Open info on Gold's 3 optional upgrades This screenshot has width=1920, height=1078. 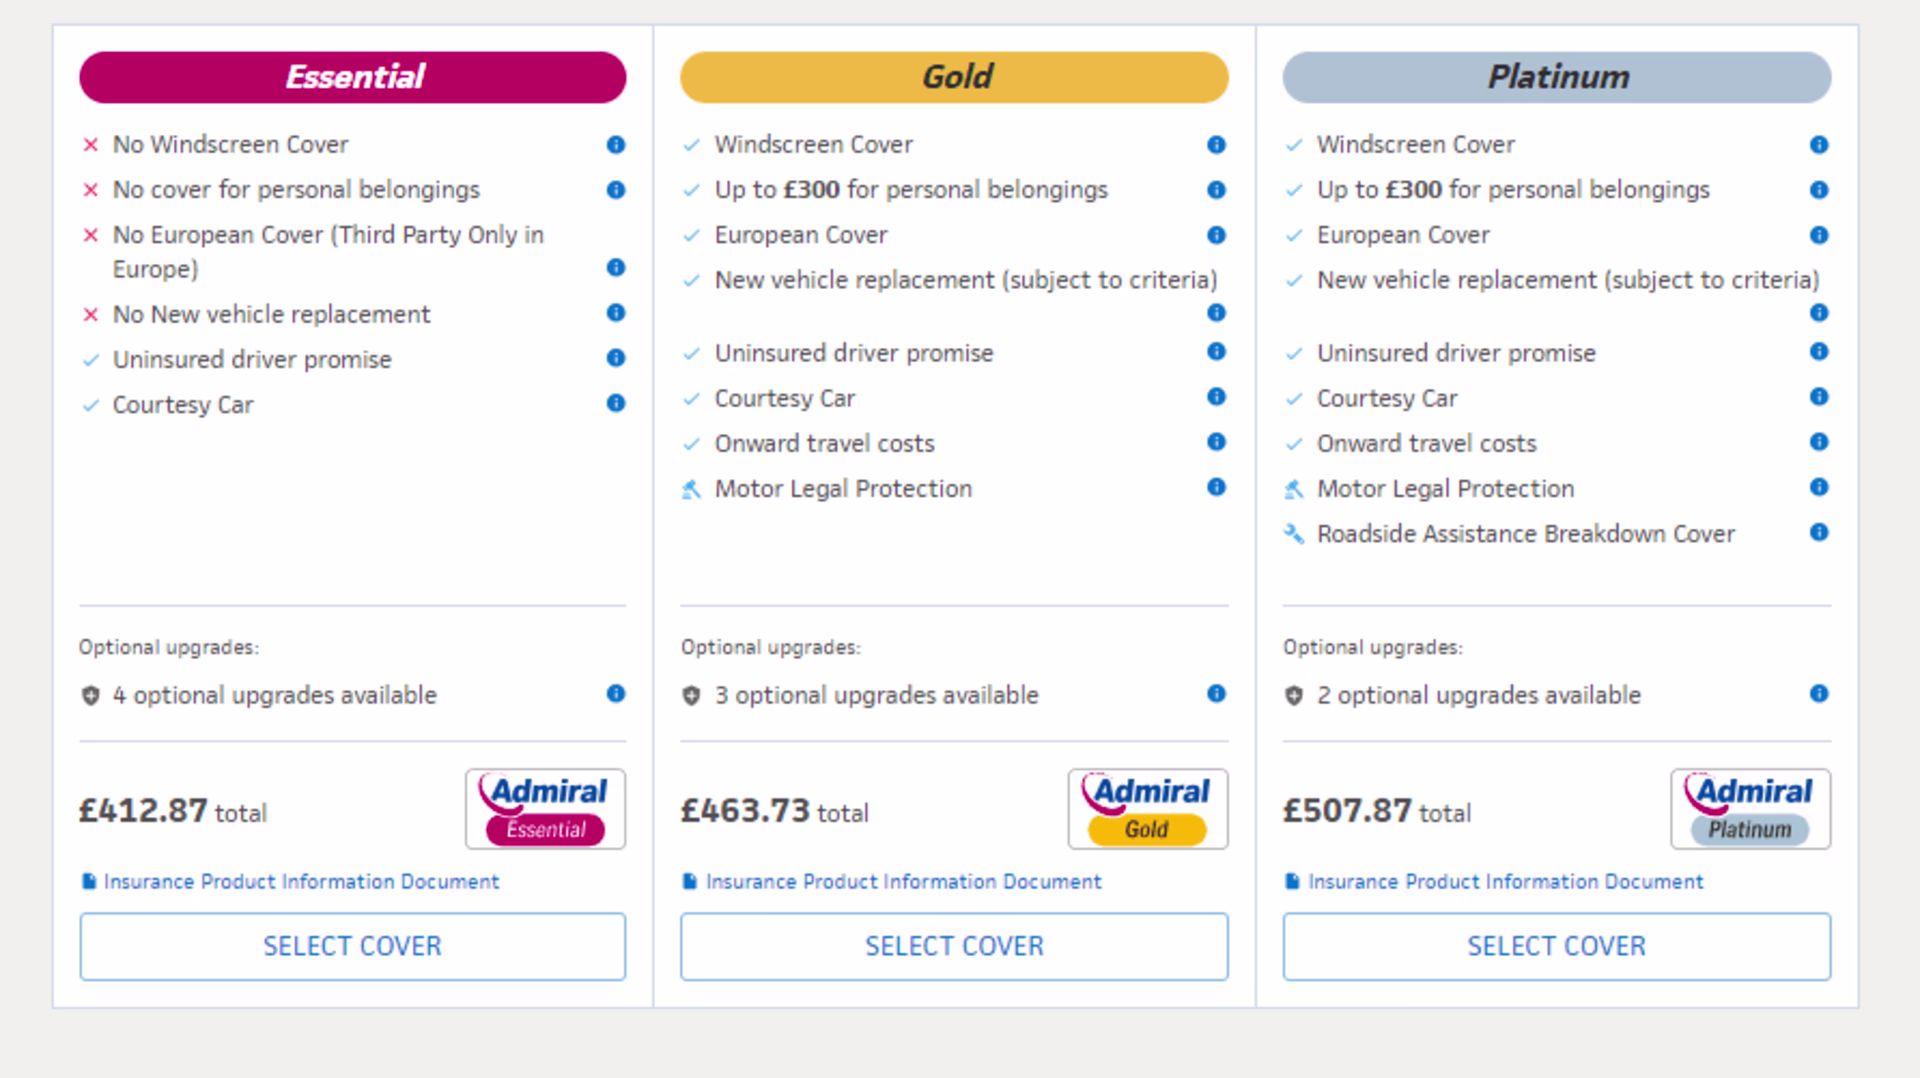tap(1216, 694)
